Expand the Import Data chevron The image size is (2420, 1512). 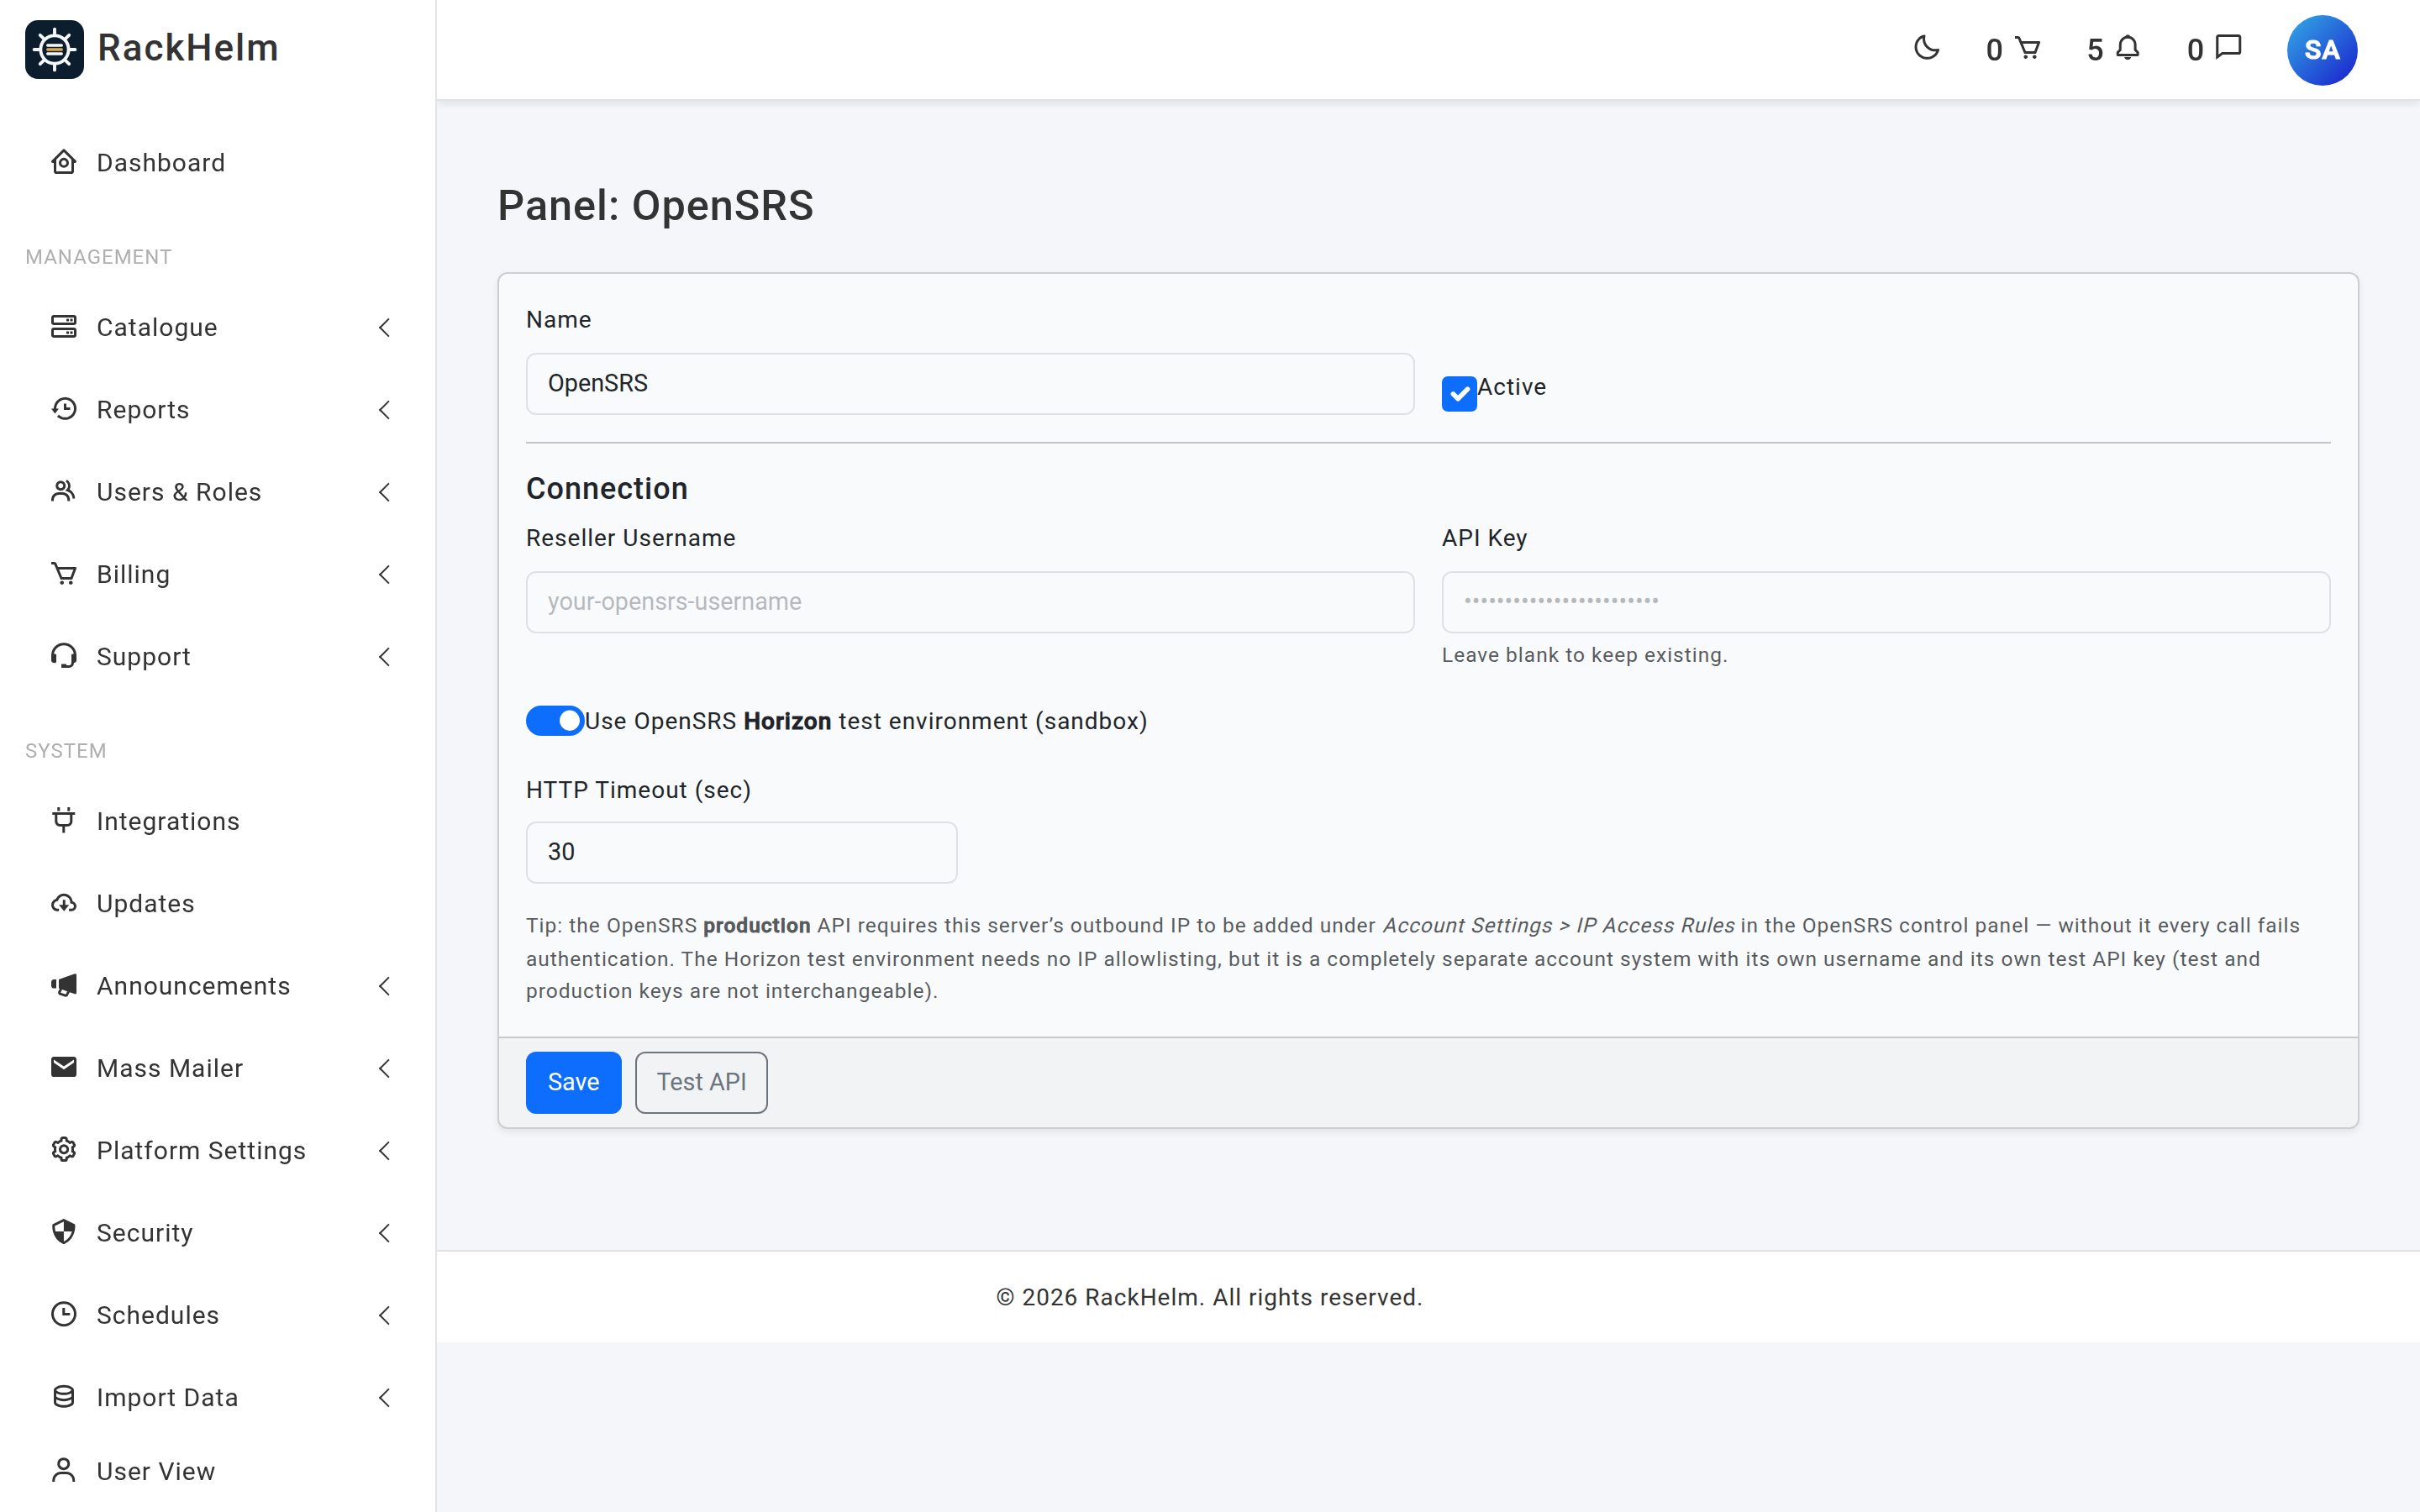click(x=384, y=1397)
